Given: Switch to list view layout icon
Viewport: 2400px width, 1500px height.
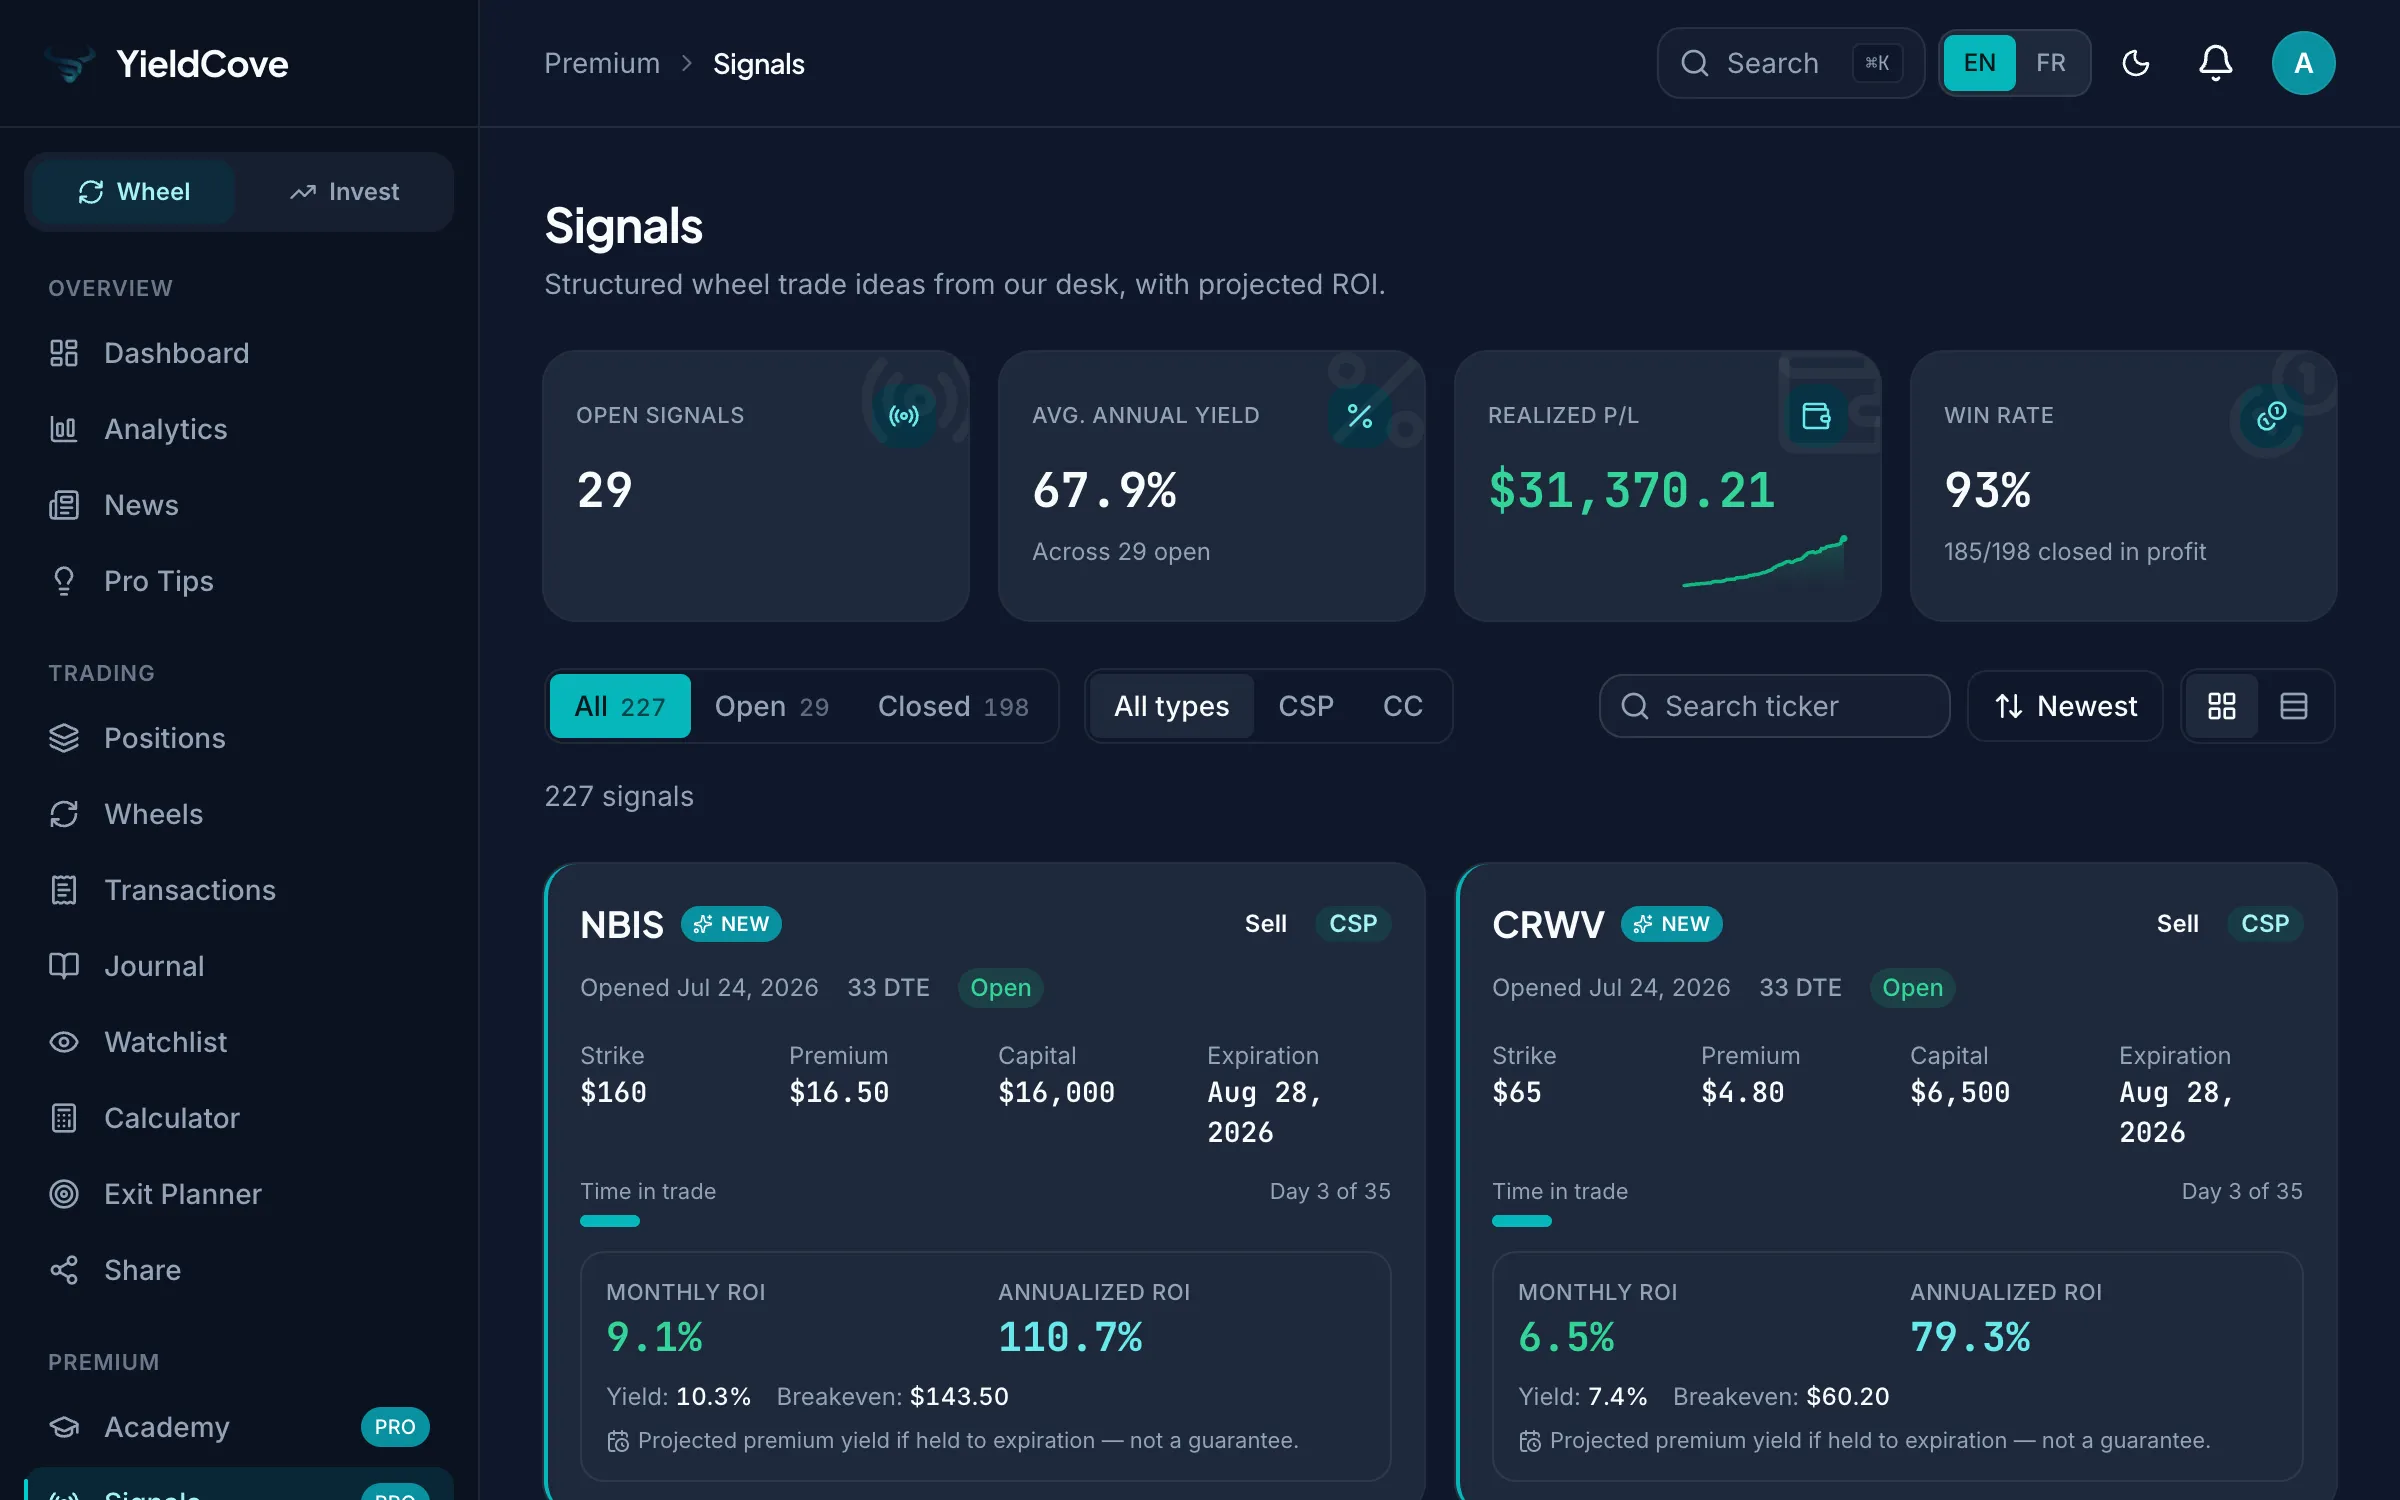Looking at the screenshot, I should [x=2293, y=706].
